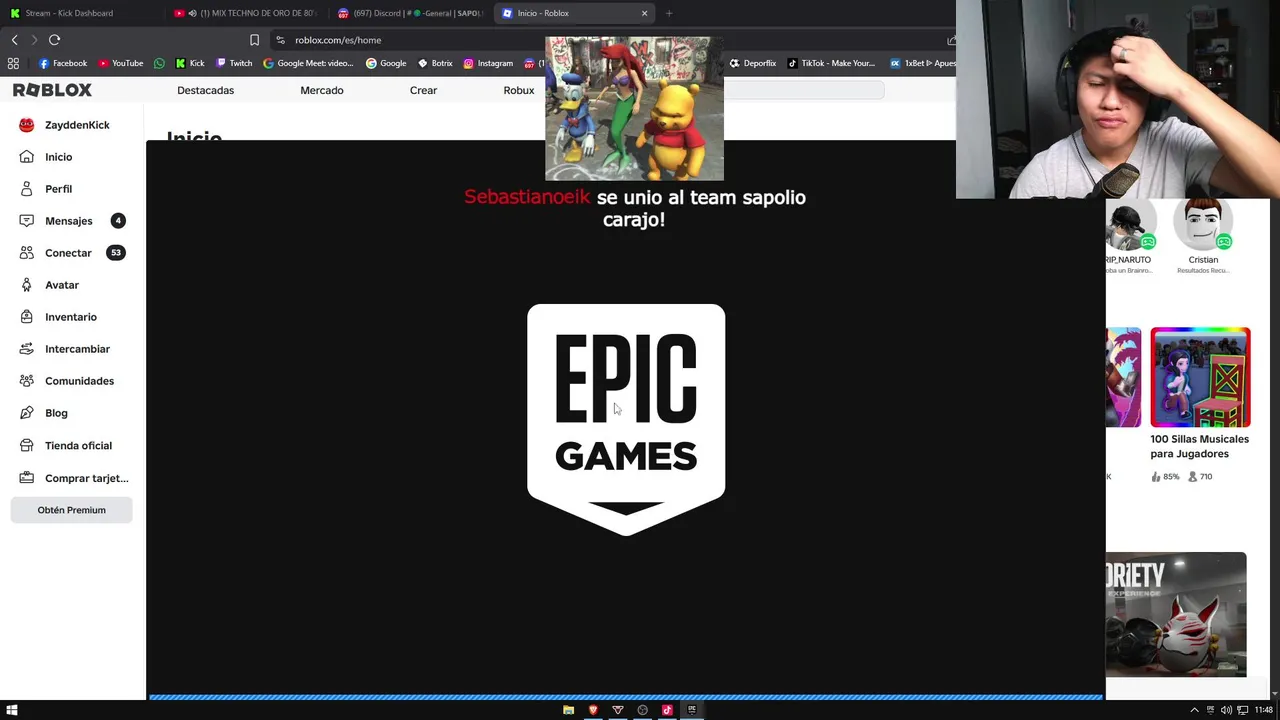Open the Botrix bookmark
The width and height of the screenshot is (1280, 720).
click(x=435, y=63)
